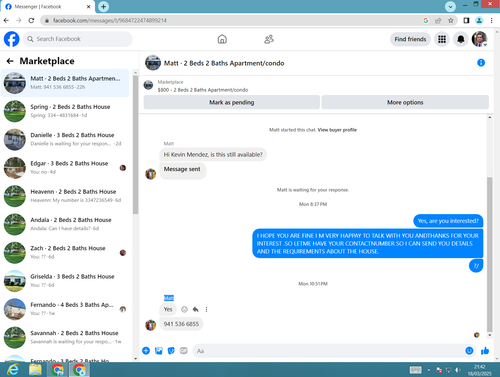Viewport: 500px width, 377px height.
Task: Click Matt's avatar beside phone number message
Action: (151, 325)
